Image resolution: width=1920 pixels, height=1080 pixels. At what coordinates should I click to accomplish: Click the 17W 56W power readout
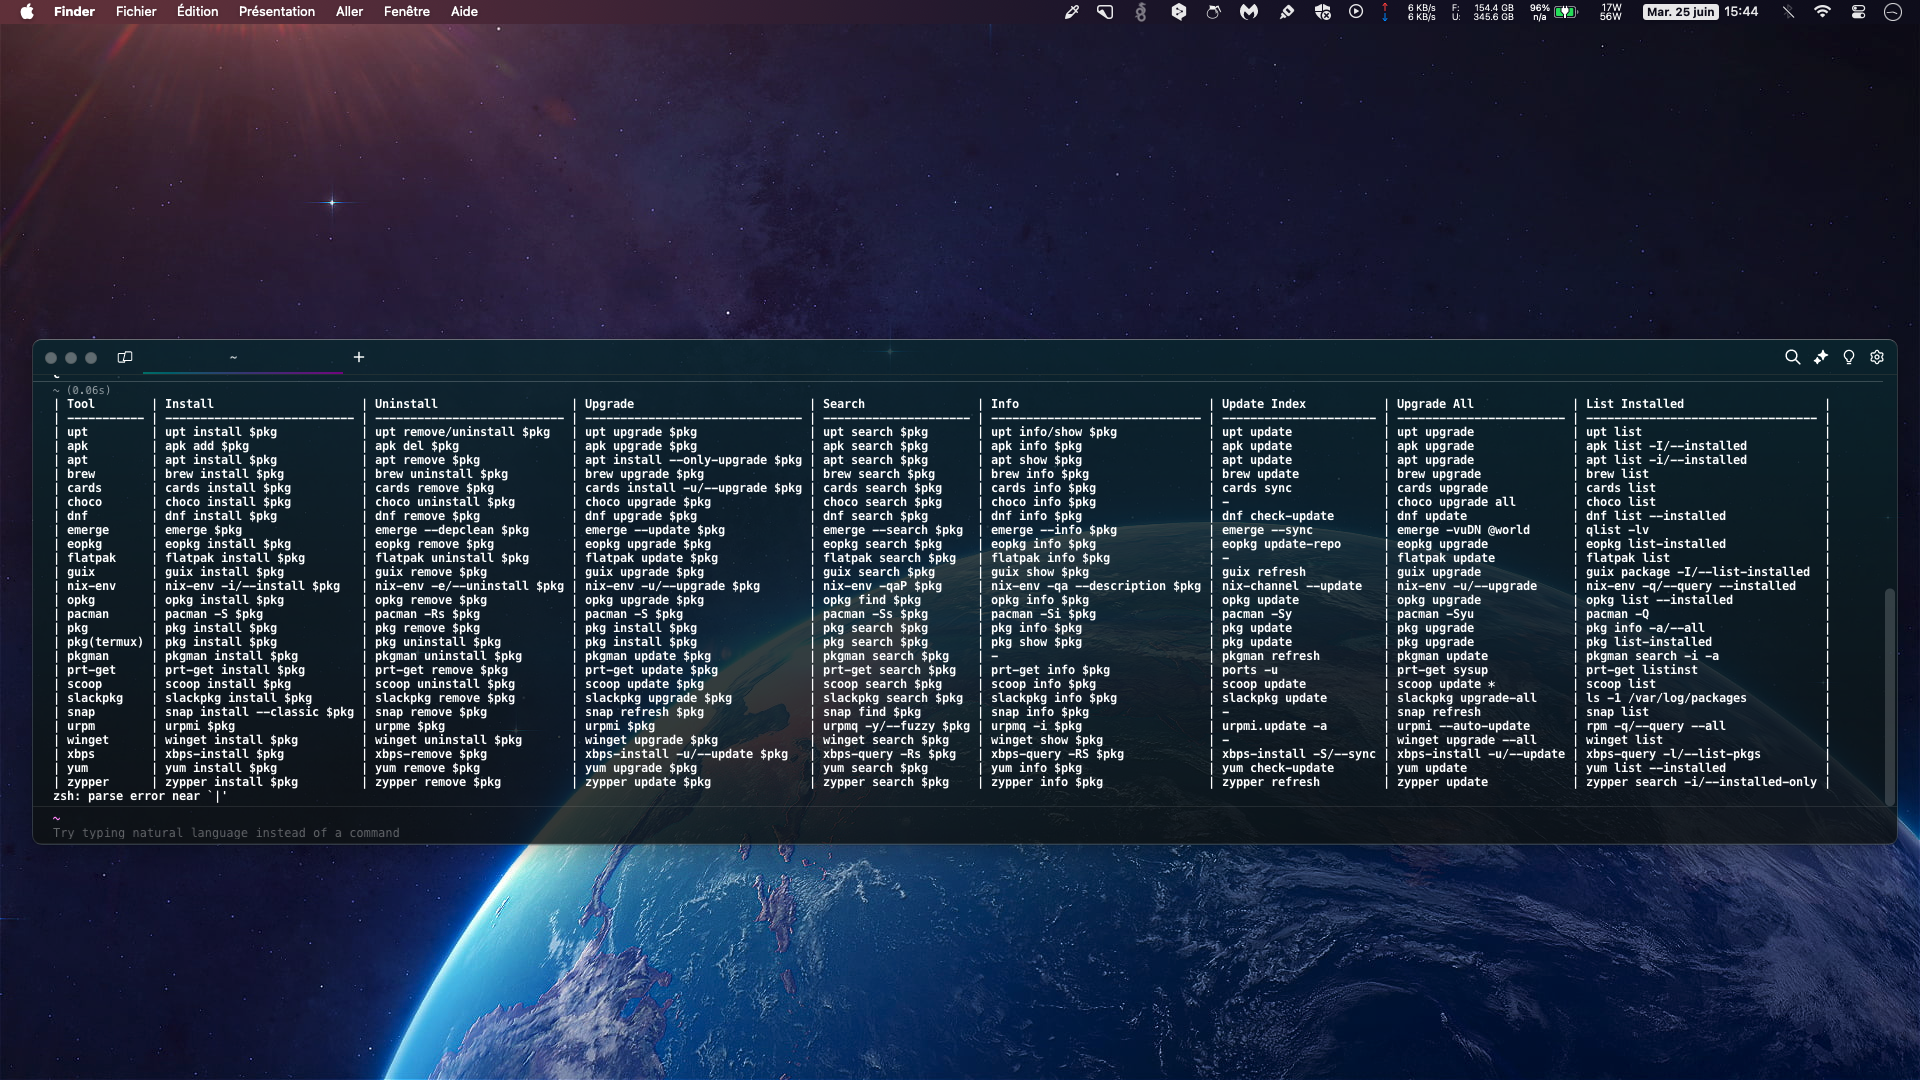[1611, 12]
